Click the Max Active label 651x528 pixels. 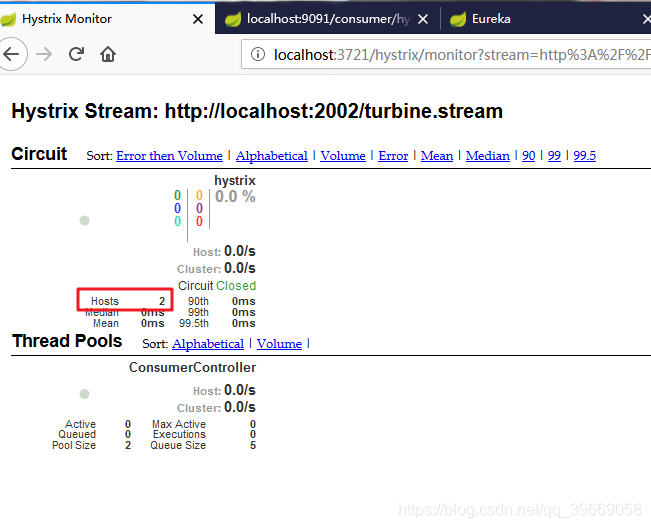[x=179, y=424]
